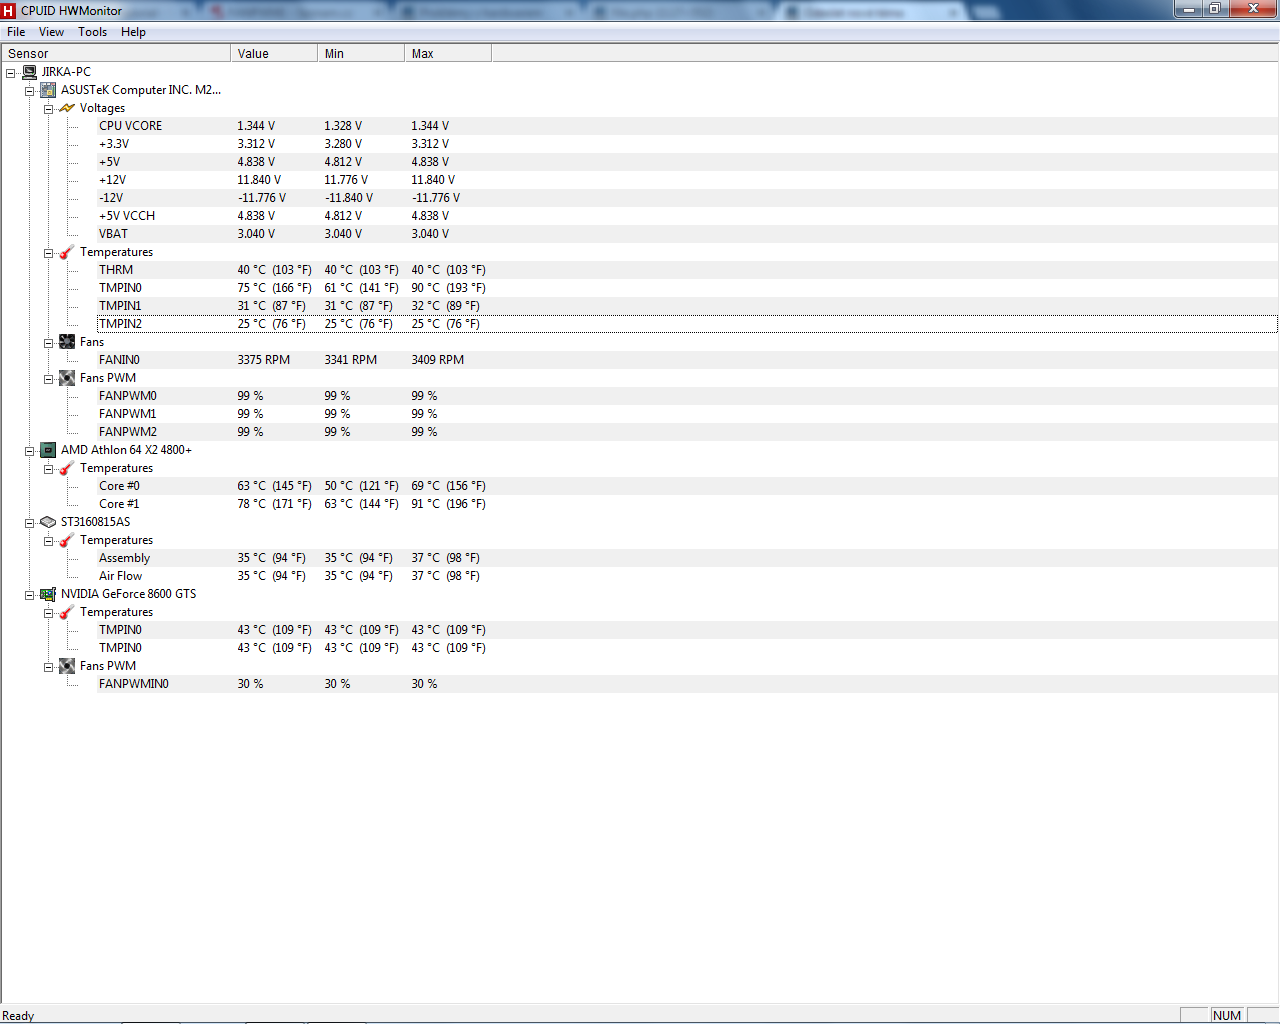This screenshot has height=1024, width=1280.
Task: Click the ST3160815AS hard drive icon
Action: tap(48, 522)
